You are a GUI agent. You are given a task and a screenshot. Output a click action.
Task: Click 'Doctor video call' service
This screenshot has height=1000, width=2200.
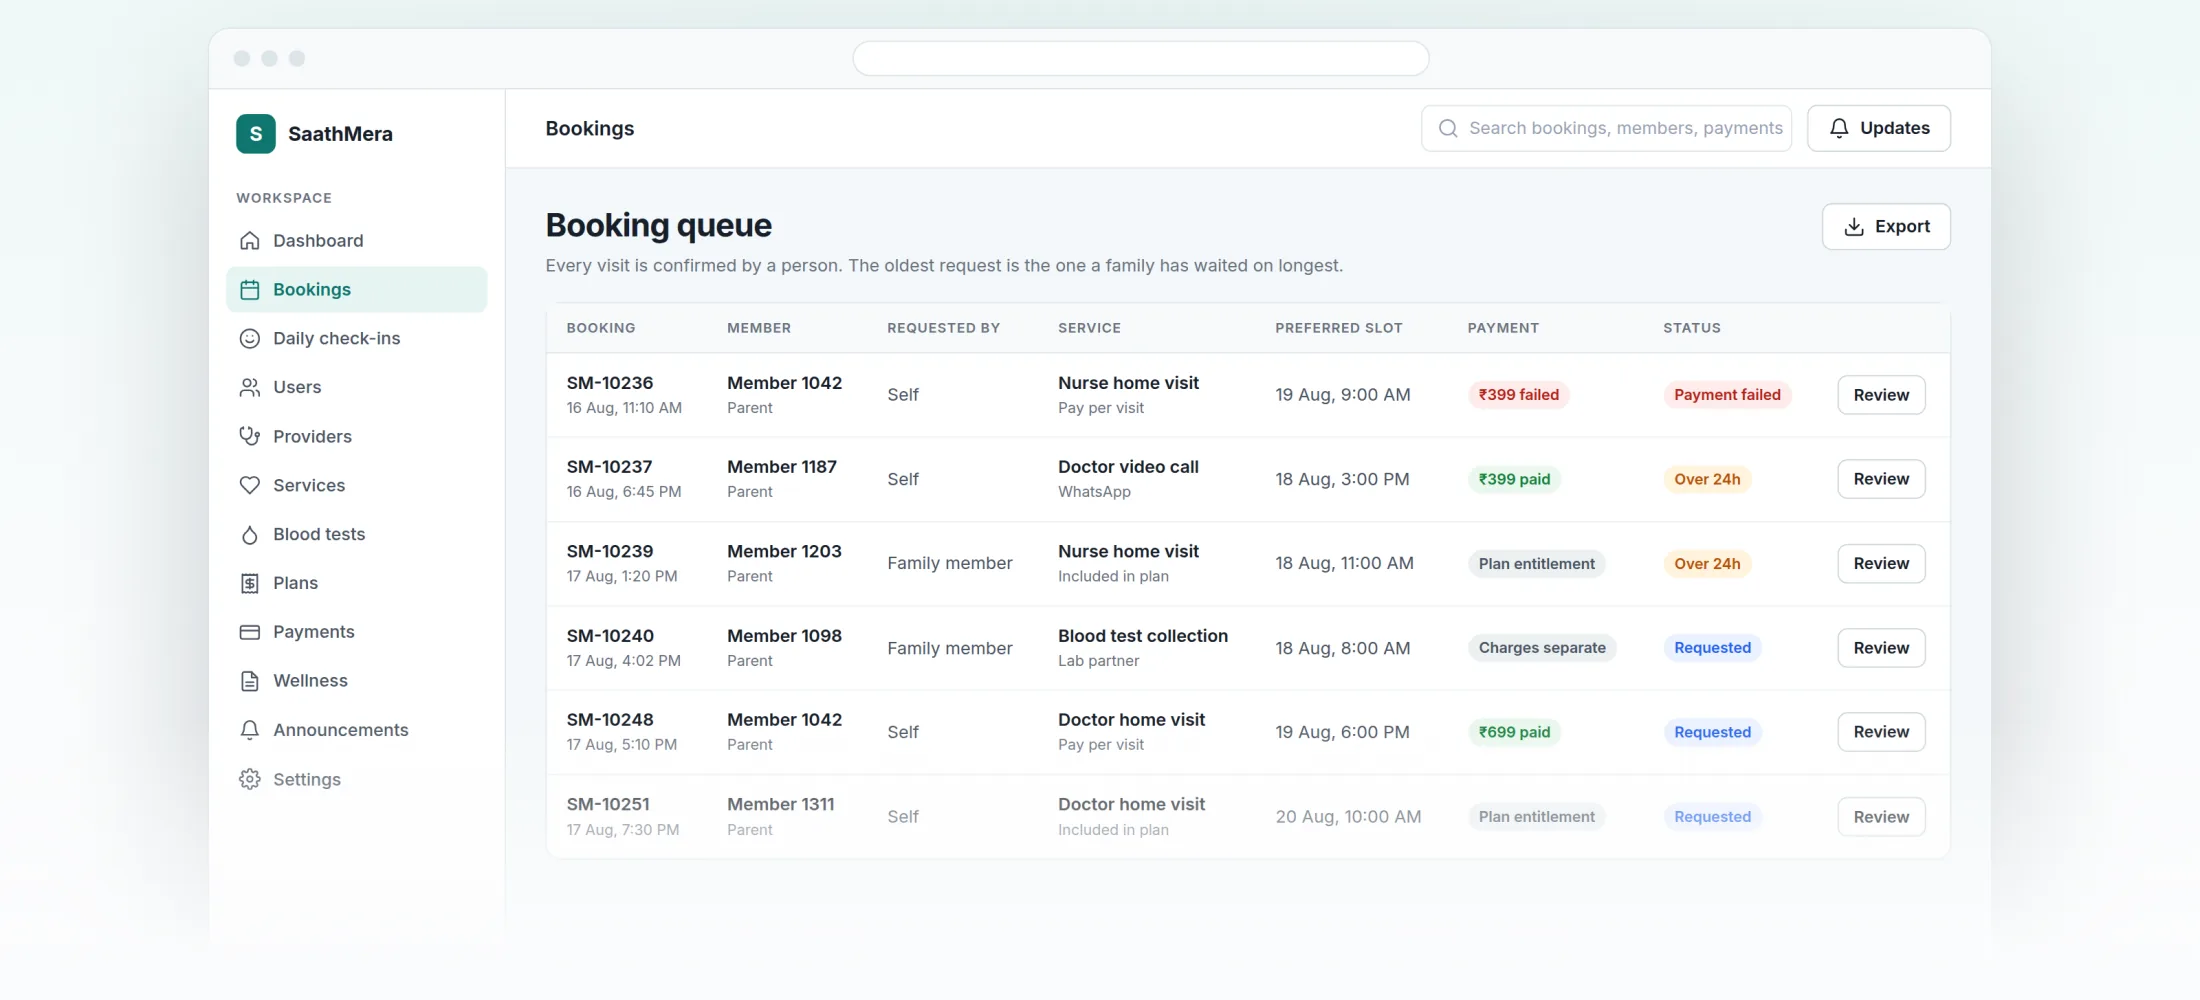click(1128, 467)
